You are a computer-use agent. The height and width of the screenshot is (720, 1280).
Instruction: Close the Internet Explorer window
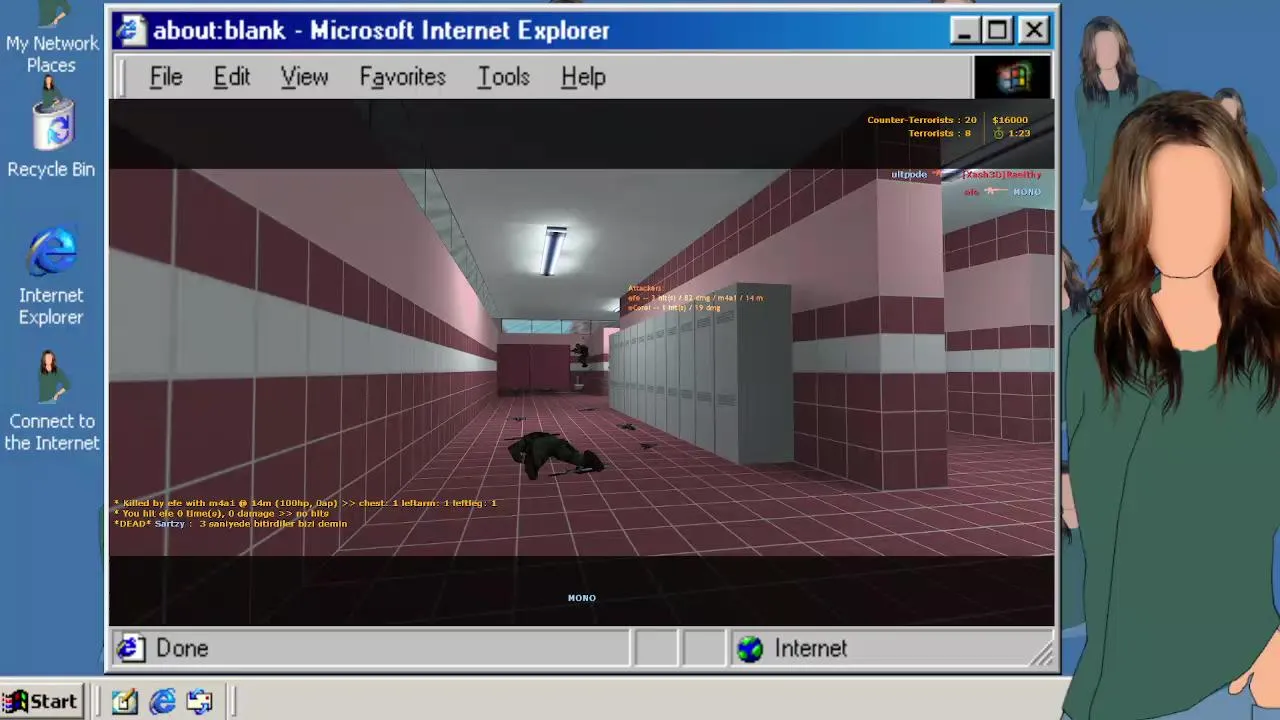point(1033,30)
